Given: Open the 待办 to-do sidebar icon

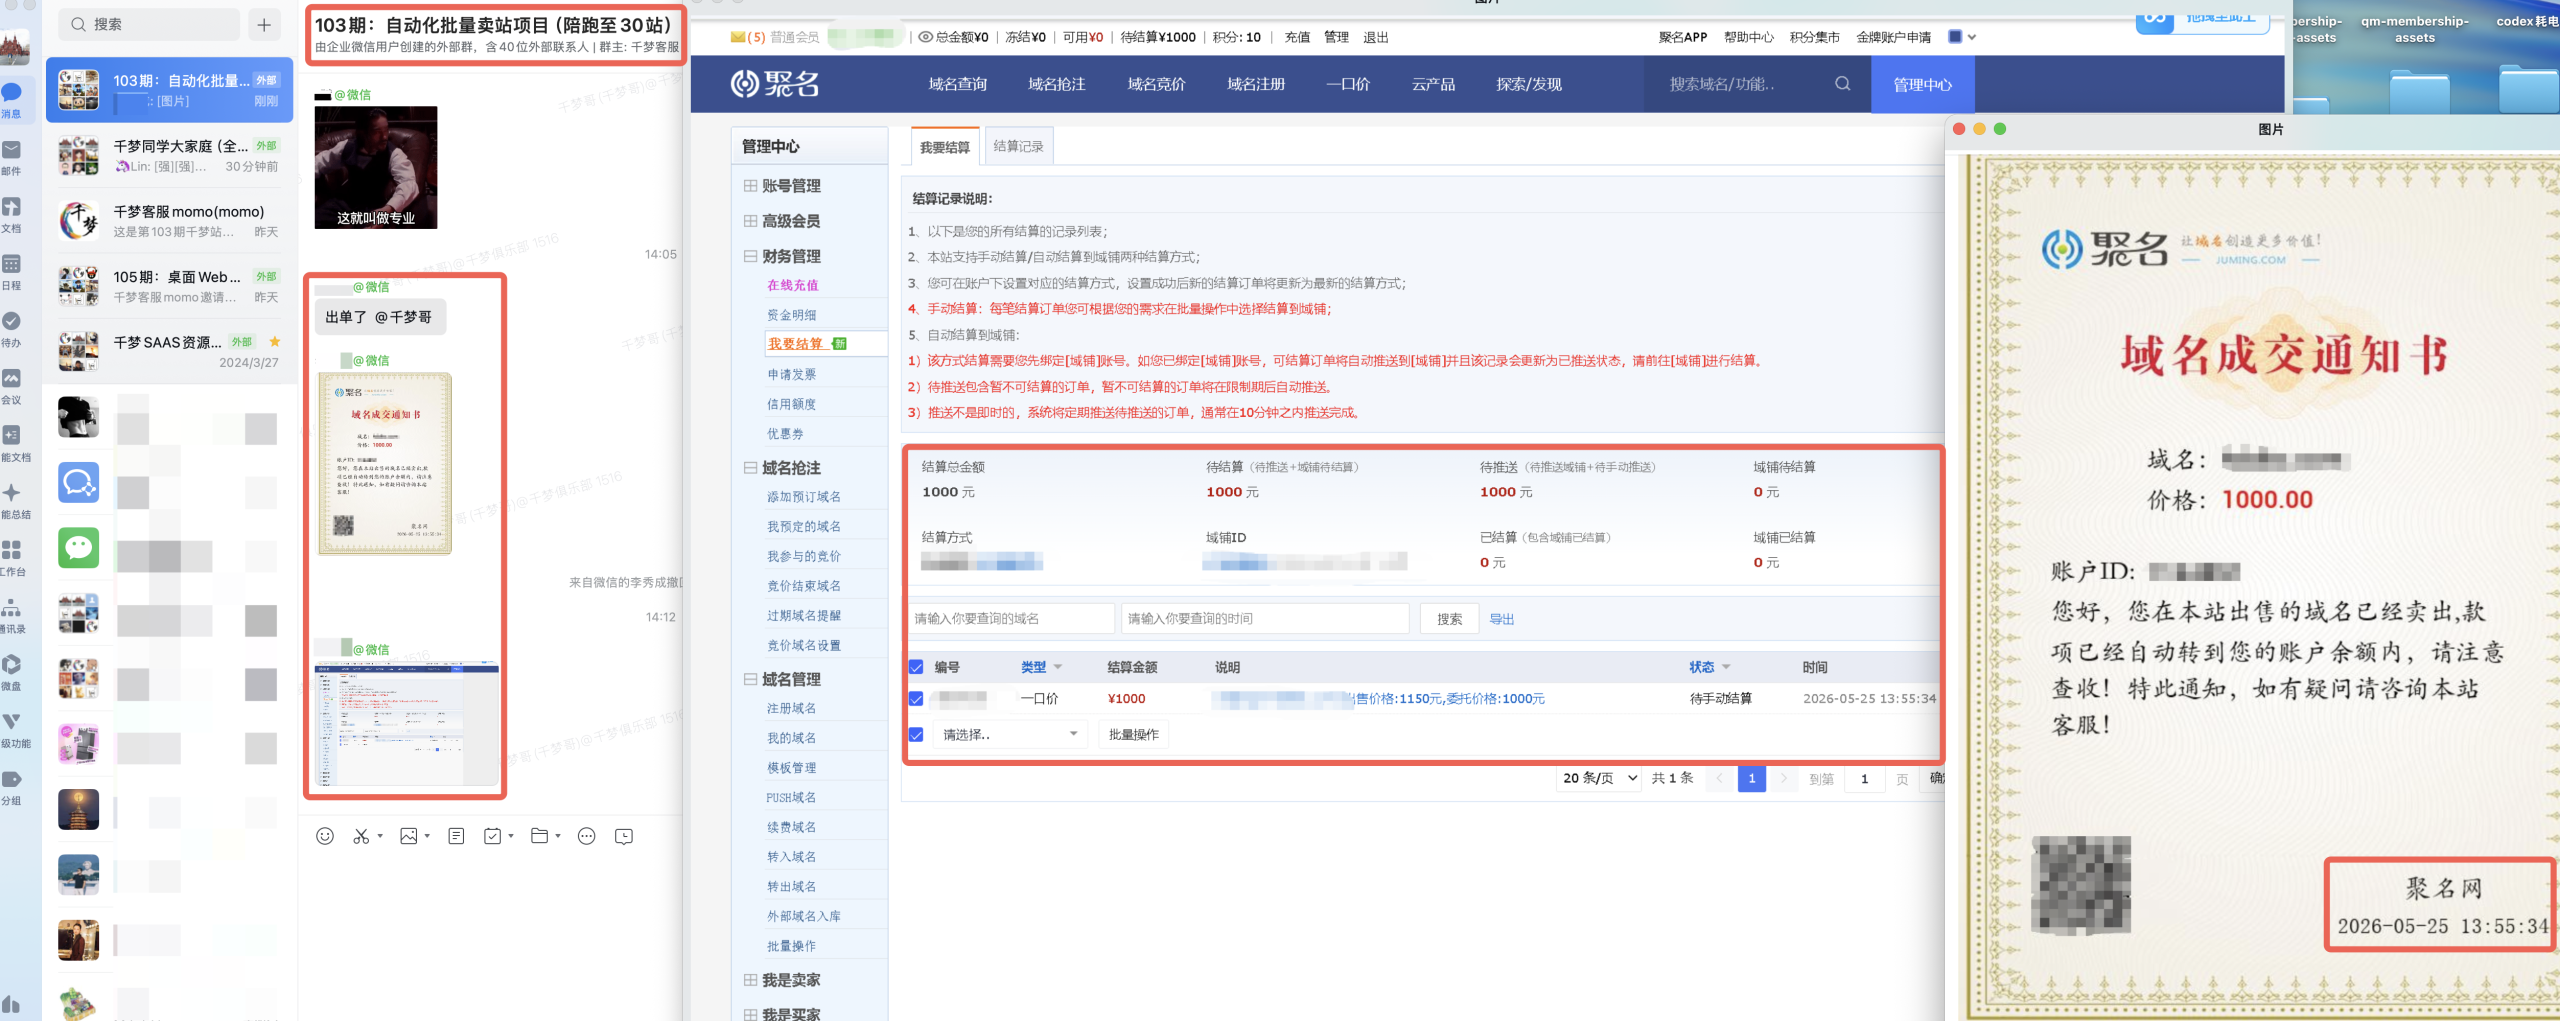Looking at the screenshot, I should pyautogui.click(x=12, y=321).
